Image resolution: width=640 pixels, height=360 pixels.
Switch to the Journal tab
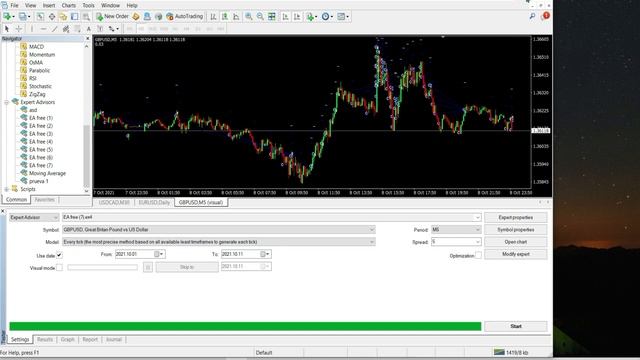[114, 340]
